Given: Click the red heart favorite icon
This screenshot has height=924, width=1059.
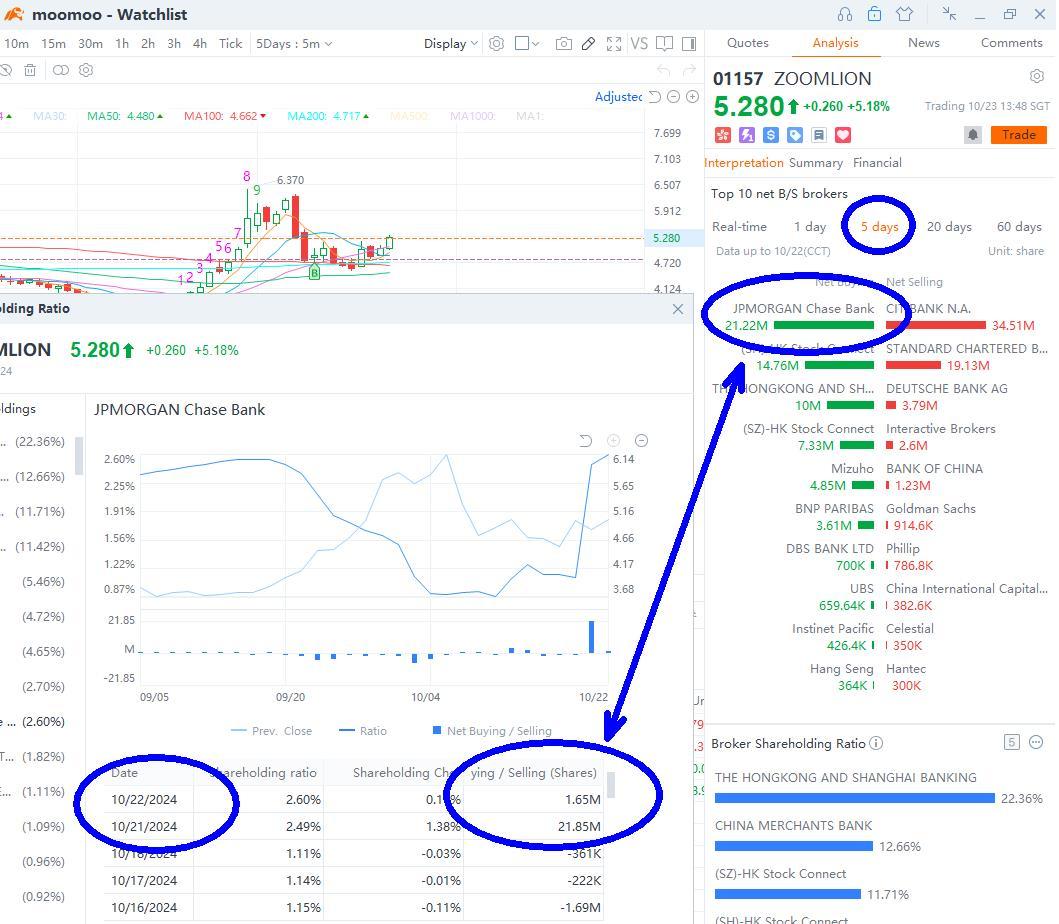Looking at the screenshot, I should pyautogui.click(x=843, y=135).
